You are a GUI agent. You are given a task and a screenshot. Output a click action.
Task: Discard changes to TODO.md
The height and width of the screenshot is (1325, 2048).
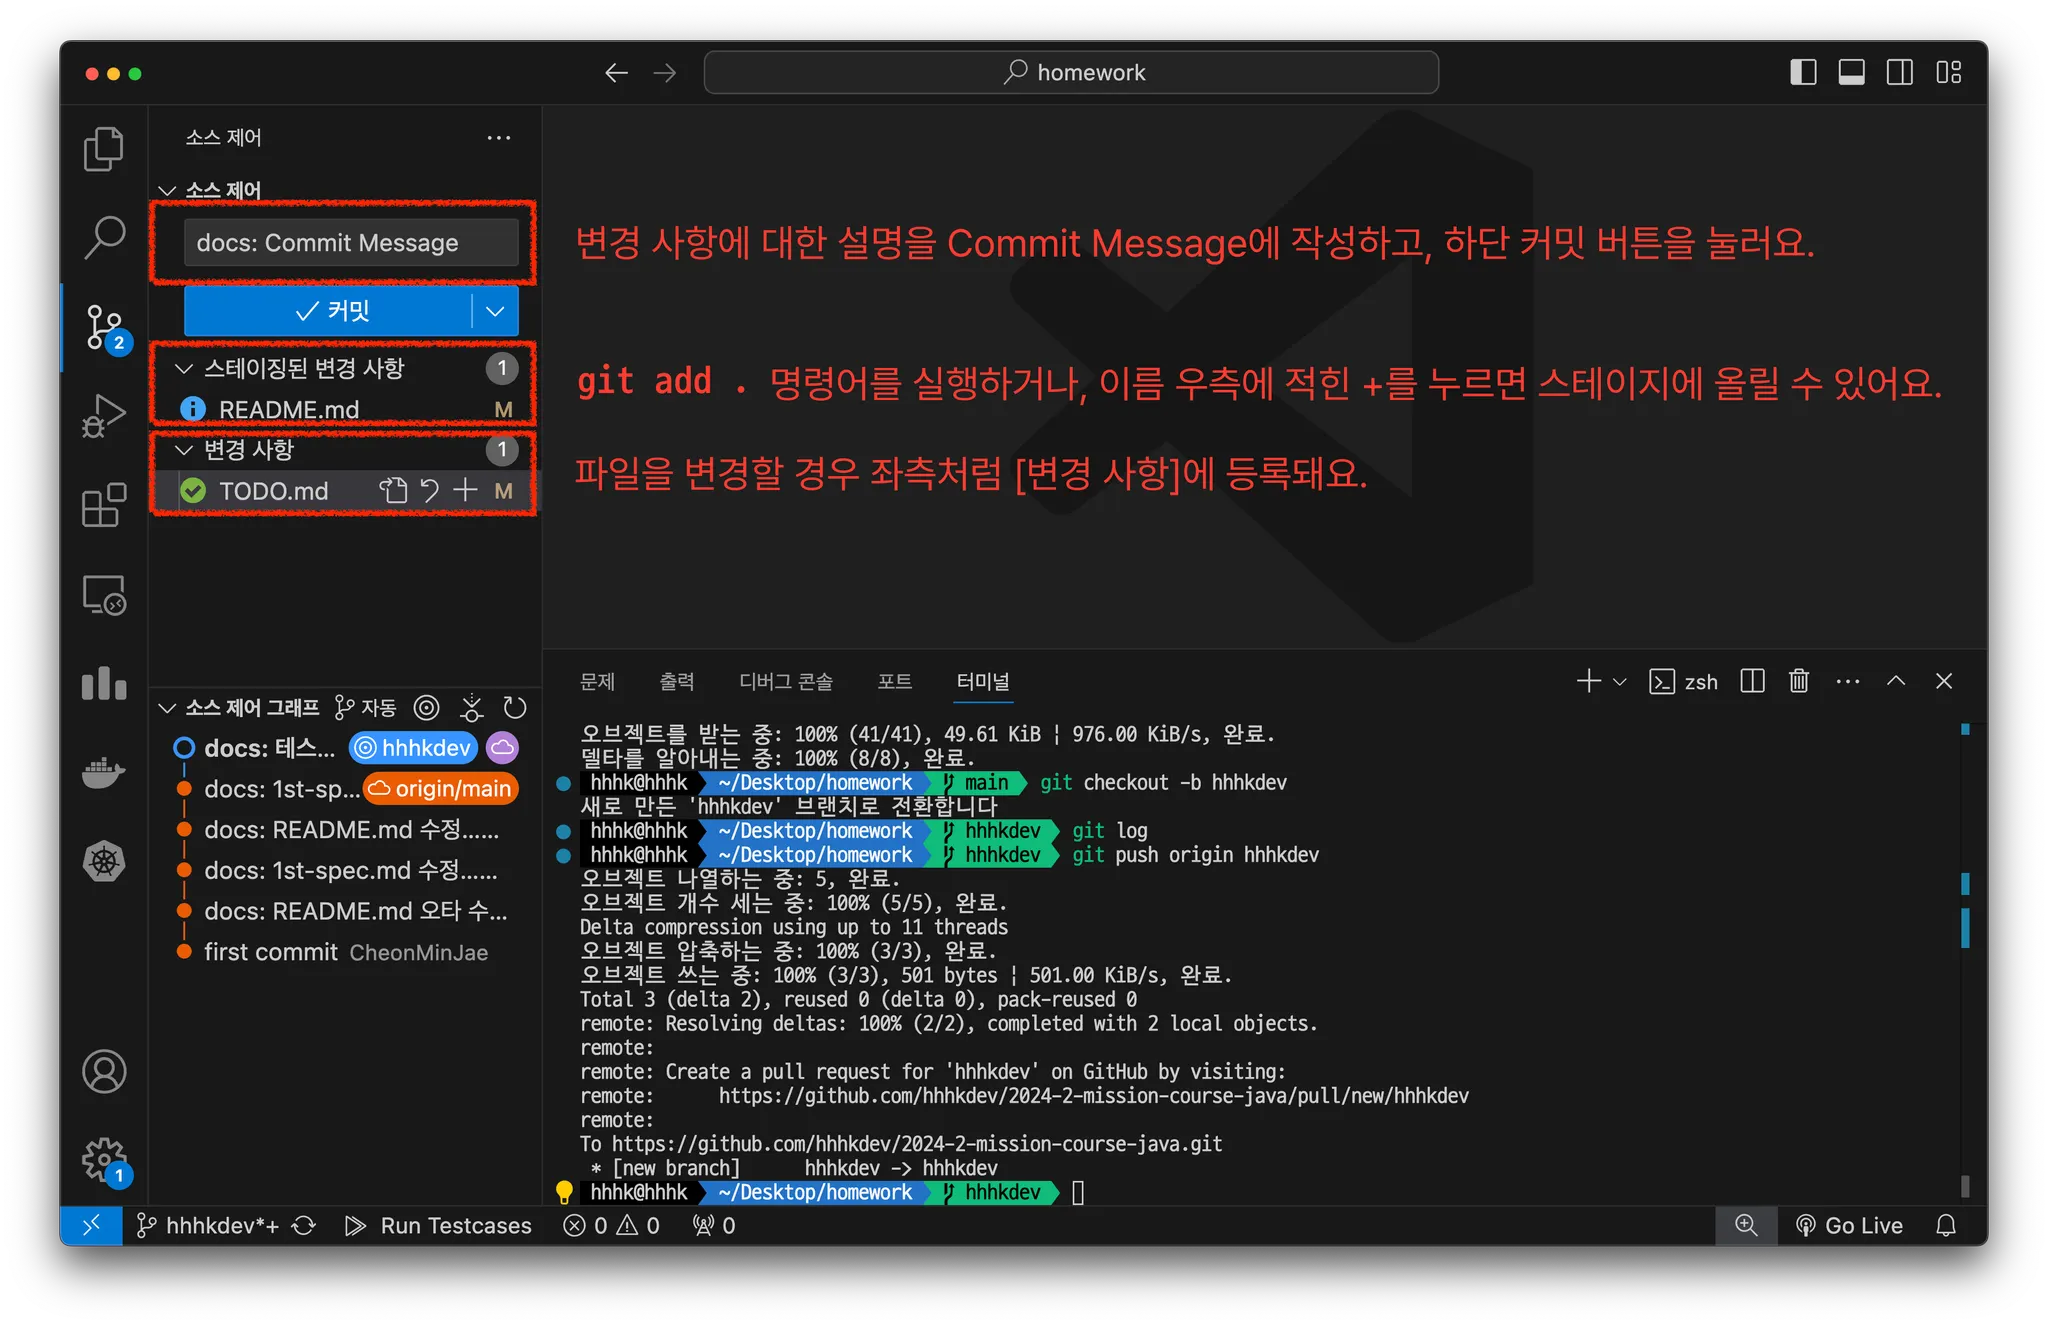point(430,490)
